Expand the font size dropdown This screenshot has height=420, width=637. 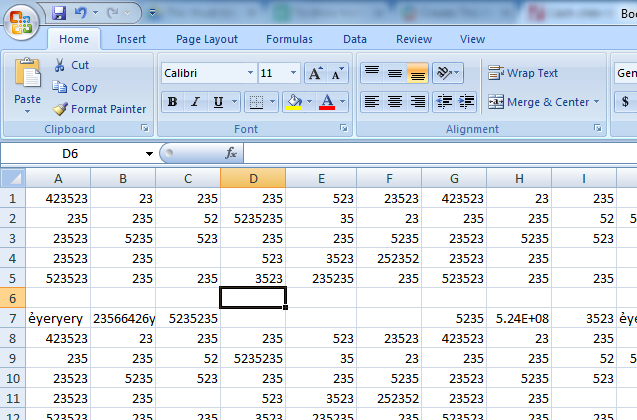[293, 73]
